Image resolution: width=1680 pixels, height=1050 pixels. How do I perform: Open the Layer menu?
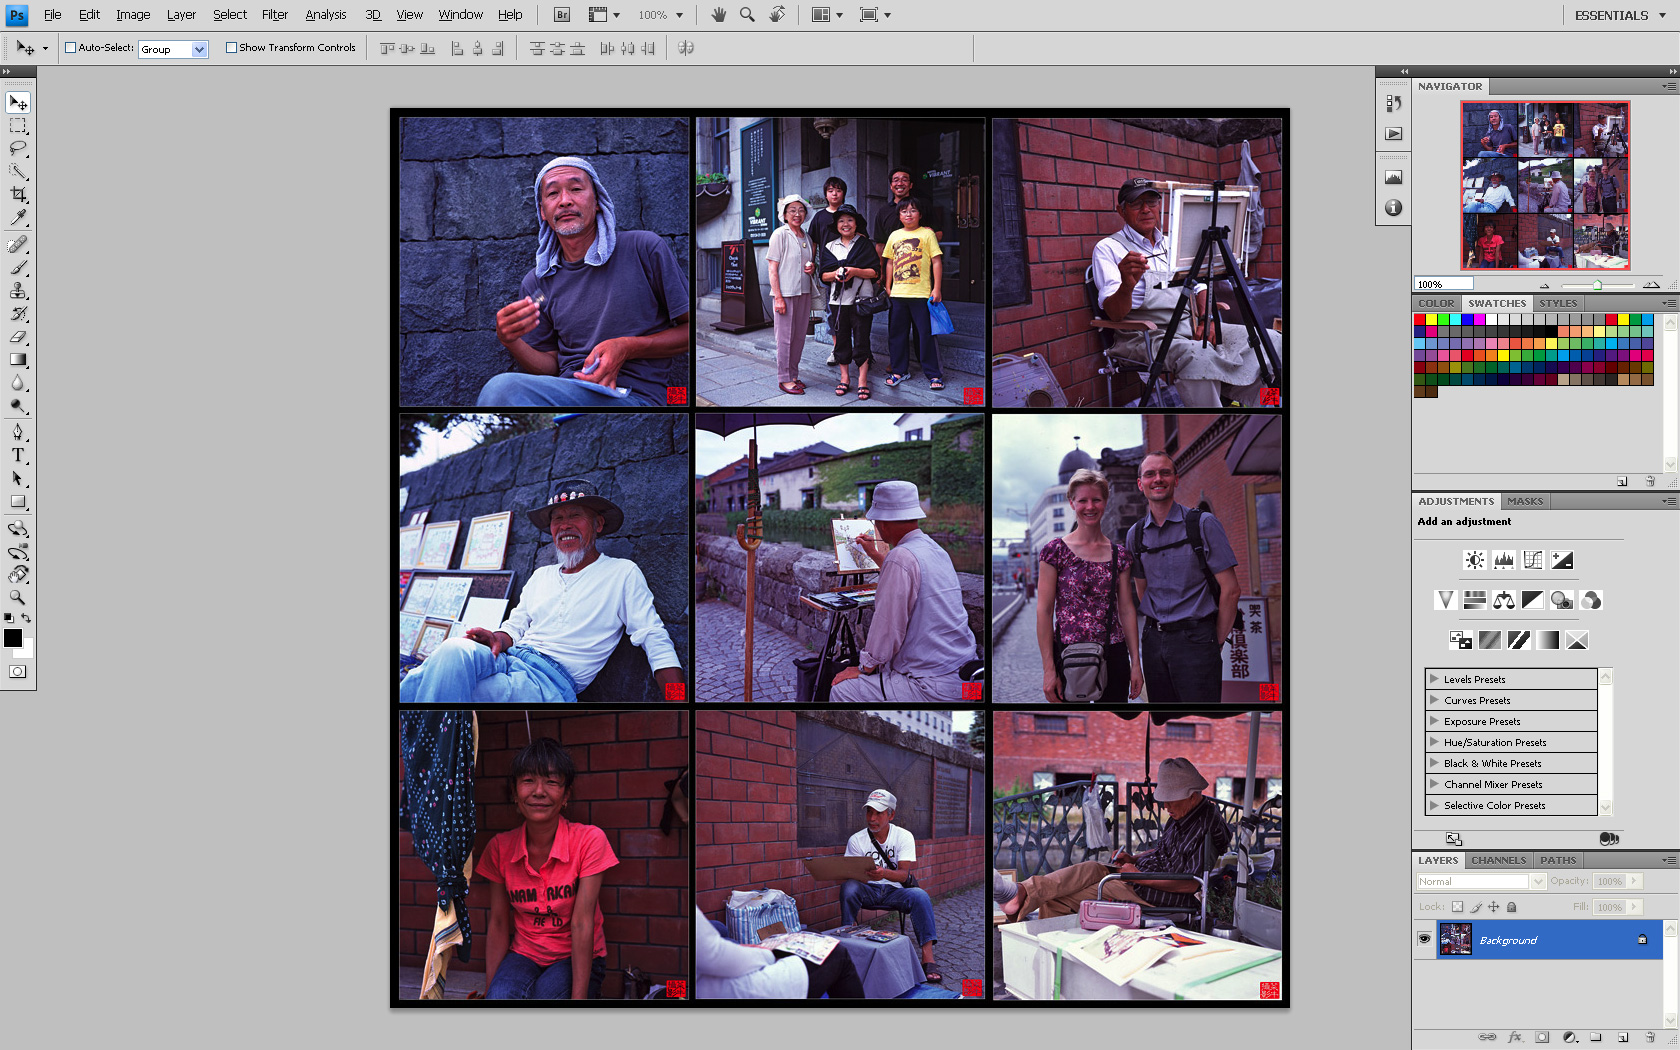tap(181, 15)
